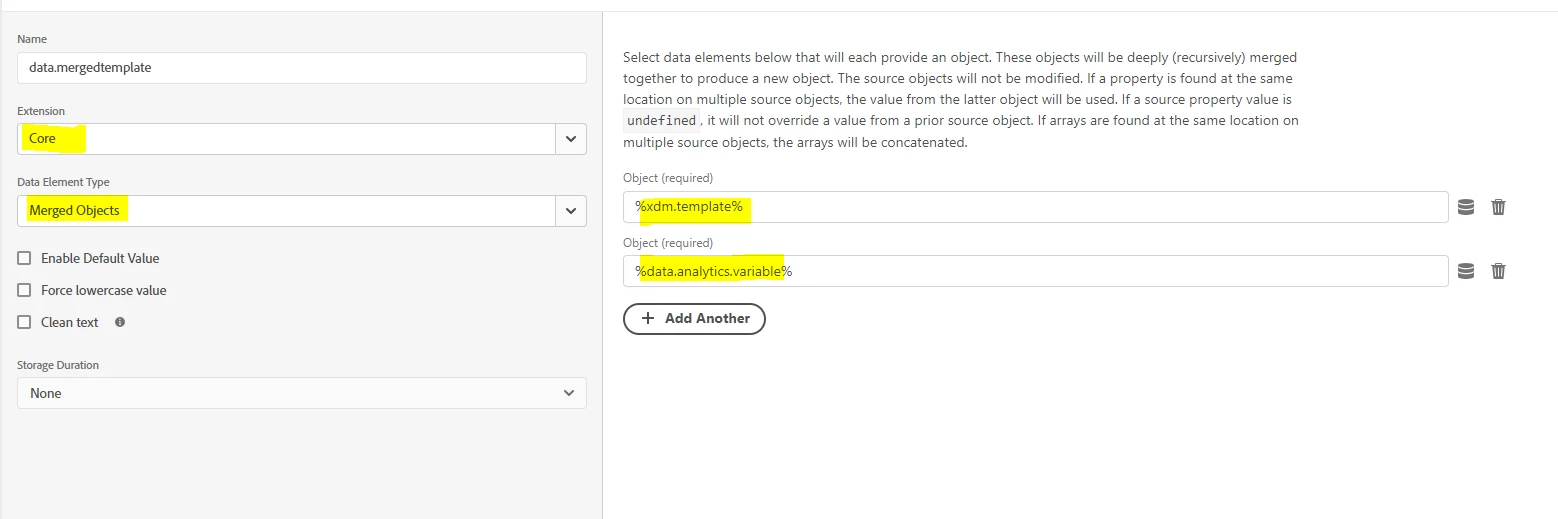Expand the Extension dropdown arrow

pos(570,139)
